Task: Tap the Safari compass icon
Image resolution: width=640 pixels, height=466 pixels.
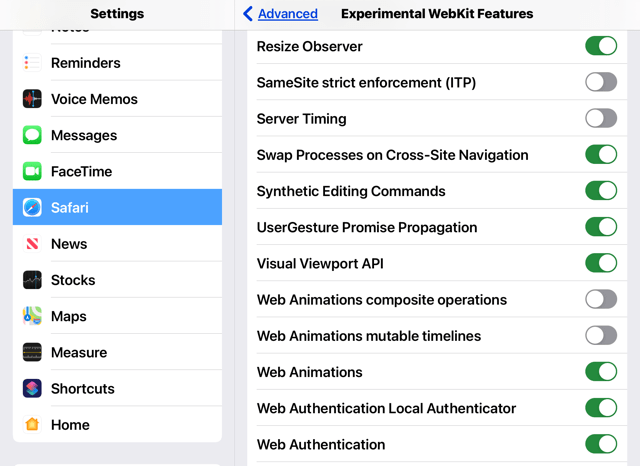Action: click(x=32, y=207)
